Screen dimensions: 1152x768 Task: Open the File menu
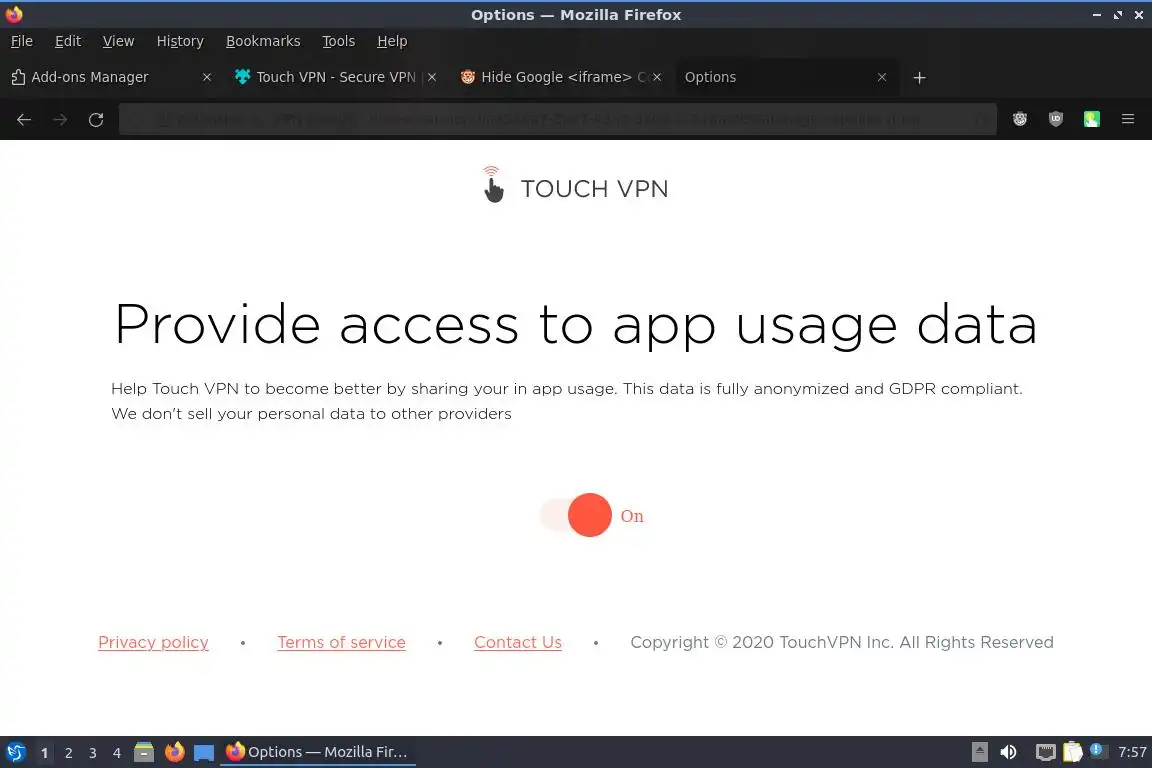coord(22,41)
